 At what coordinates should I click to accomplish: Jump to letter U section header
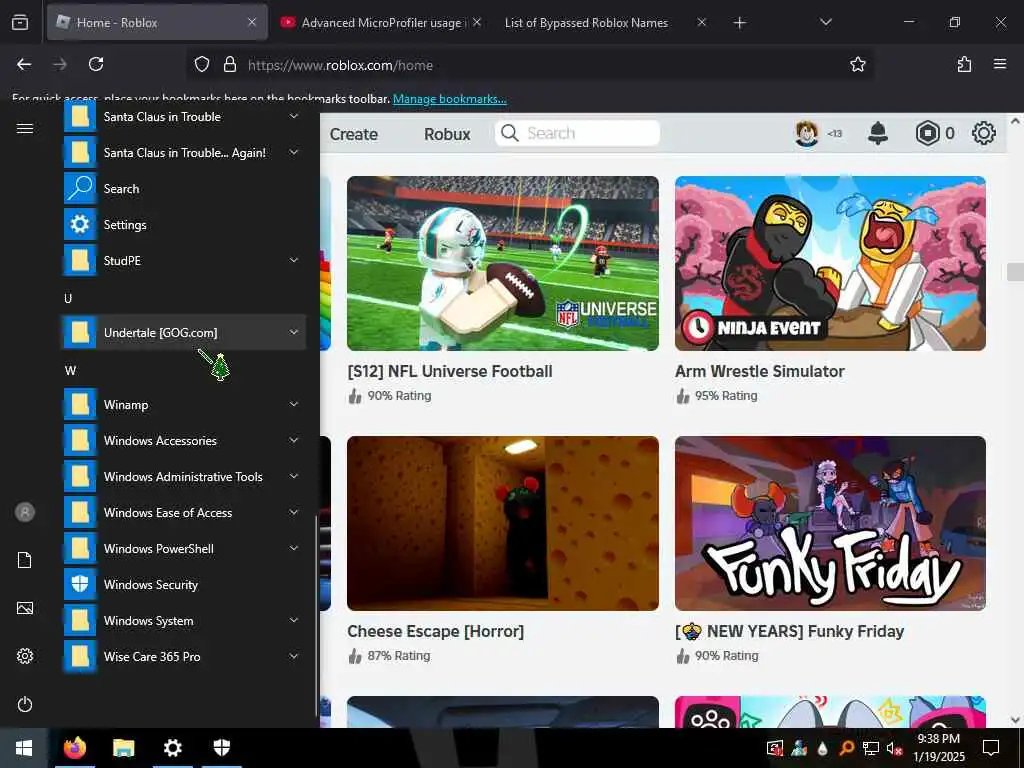tap(68, 298)
